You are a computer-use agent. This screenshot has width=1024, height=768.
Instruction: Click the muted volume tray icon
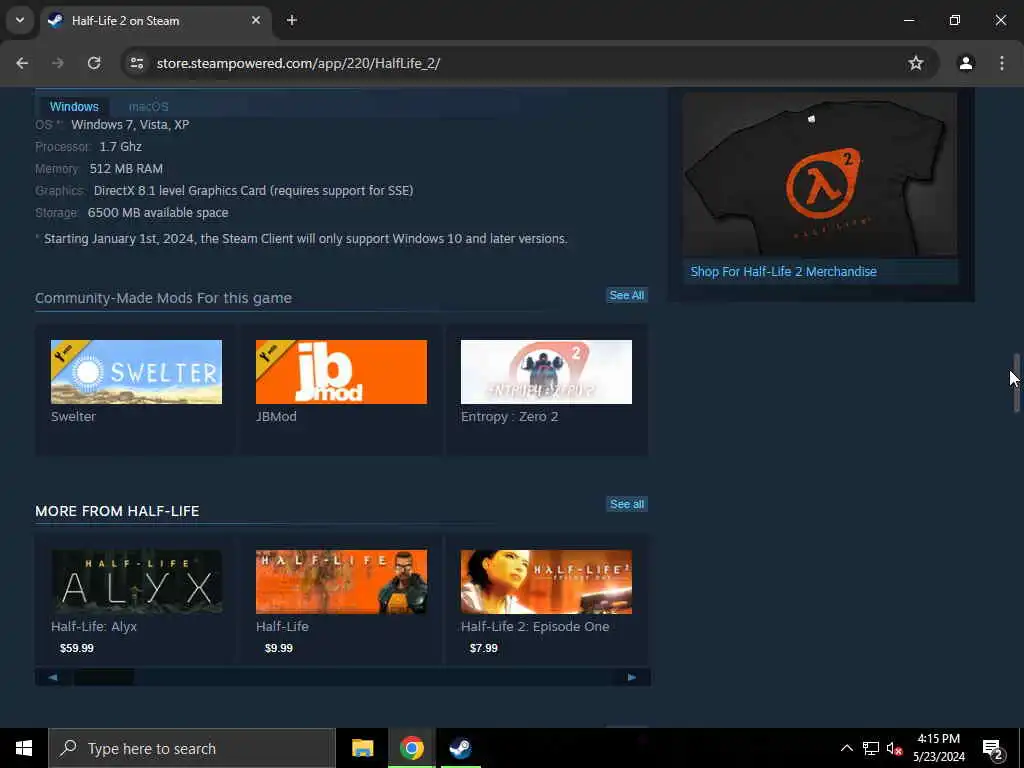click(x=894, y=748)
